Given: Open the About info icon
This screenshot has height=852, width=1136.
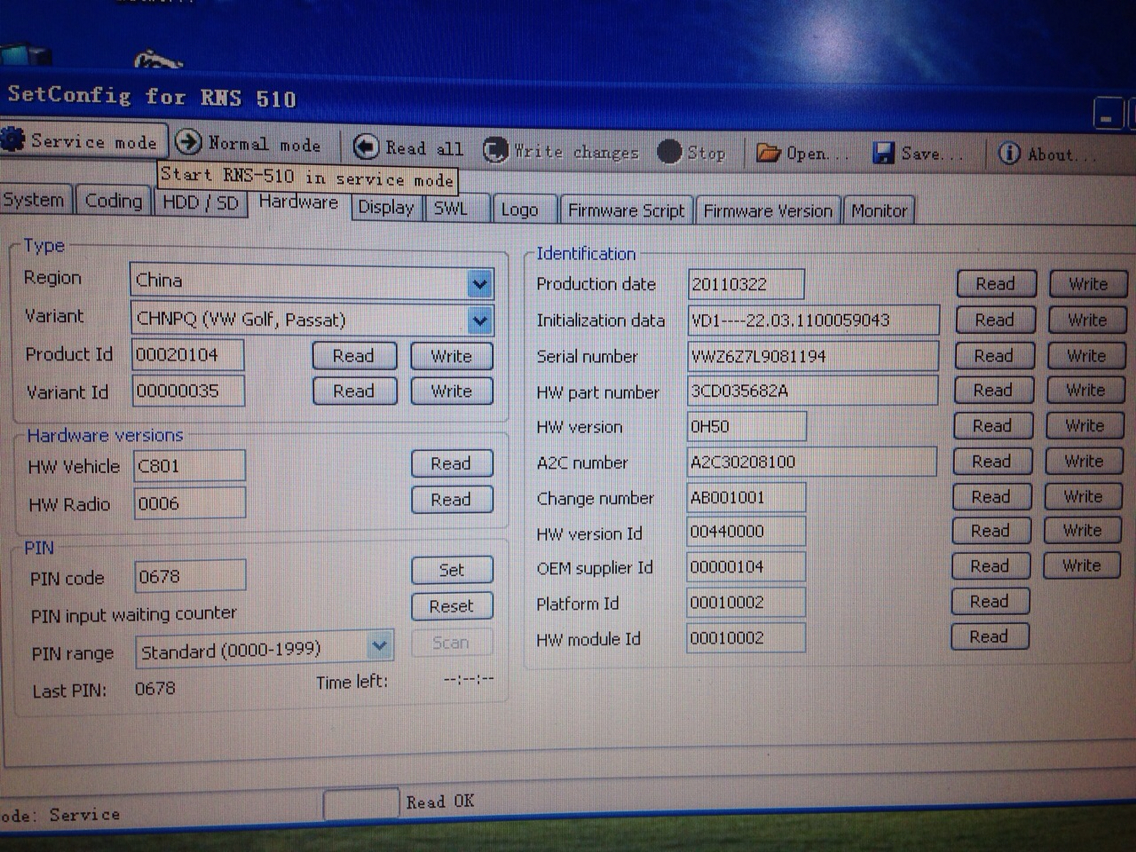Looking at the screenshot, I should 1009,154.
